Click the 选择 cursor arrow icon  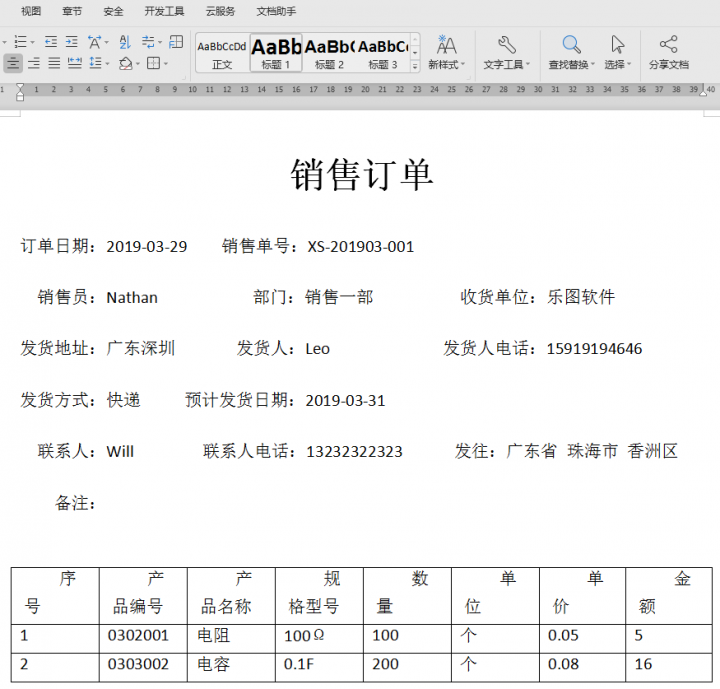click(x=618, y=45)
